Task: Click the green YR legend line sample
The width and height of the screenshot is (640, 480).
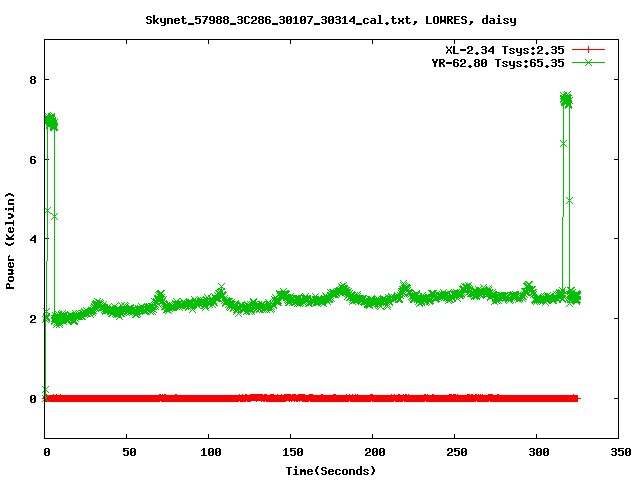Action: [588, 62]
